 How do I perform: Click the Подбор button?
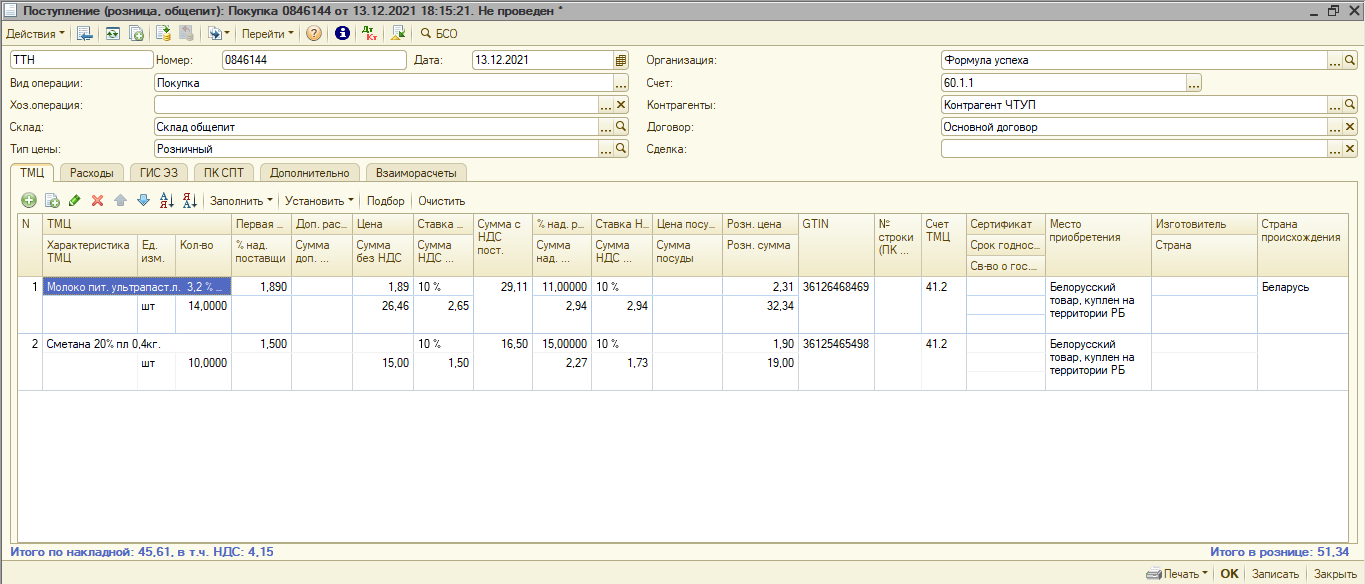(x=386, y=201)
